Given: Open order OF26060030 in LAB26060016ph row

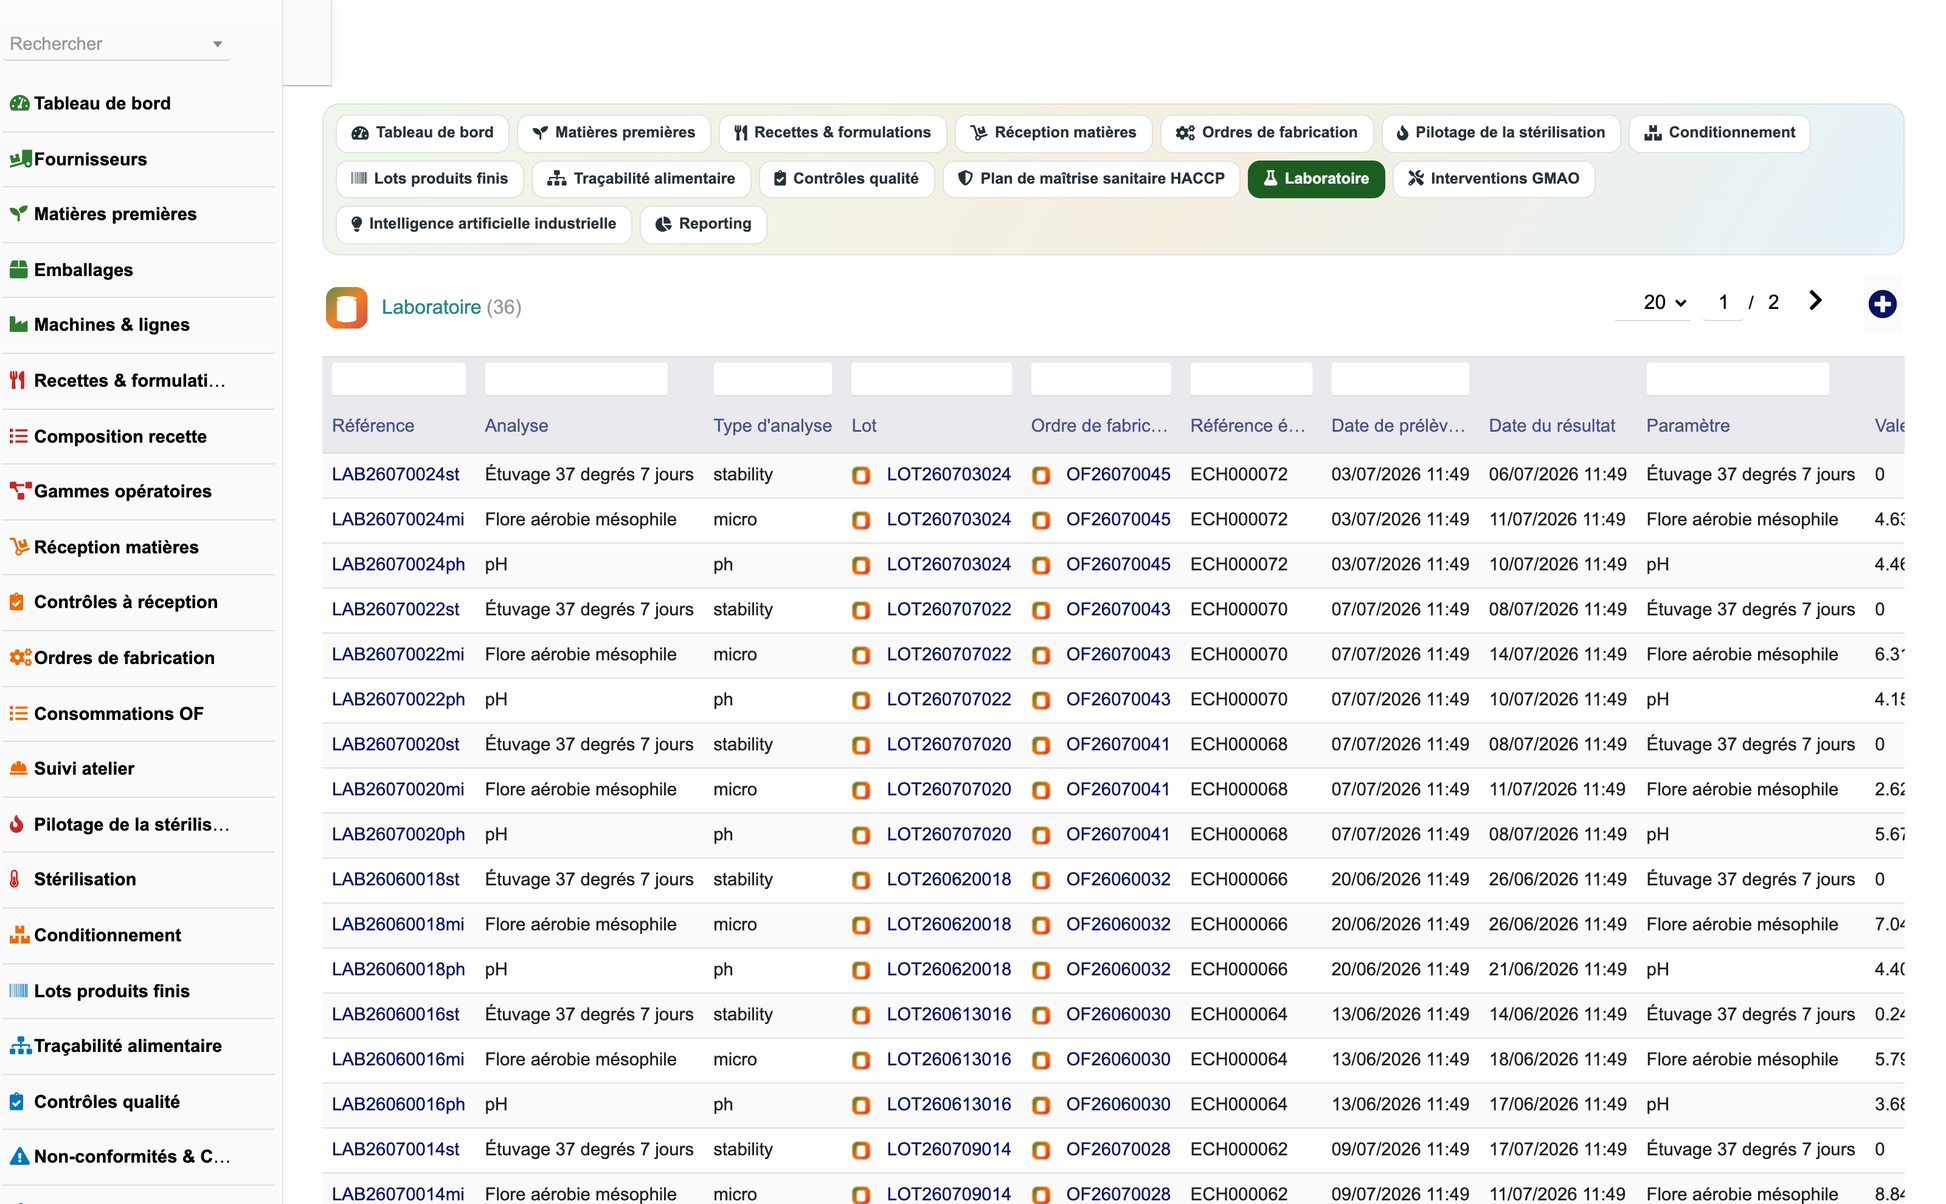Looking at the screenshot, I should pos(1118,1104).
